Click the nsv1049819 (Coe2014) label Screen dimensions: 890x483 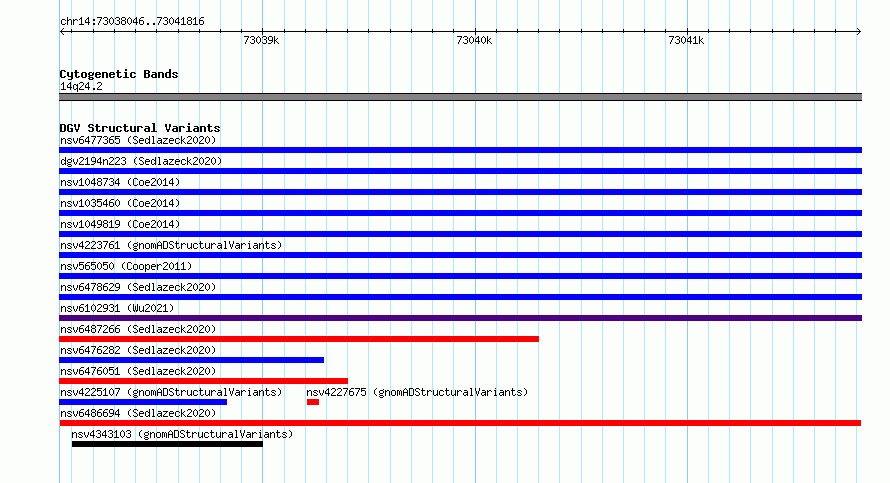[120, 224]
